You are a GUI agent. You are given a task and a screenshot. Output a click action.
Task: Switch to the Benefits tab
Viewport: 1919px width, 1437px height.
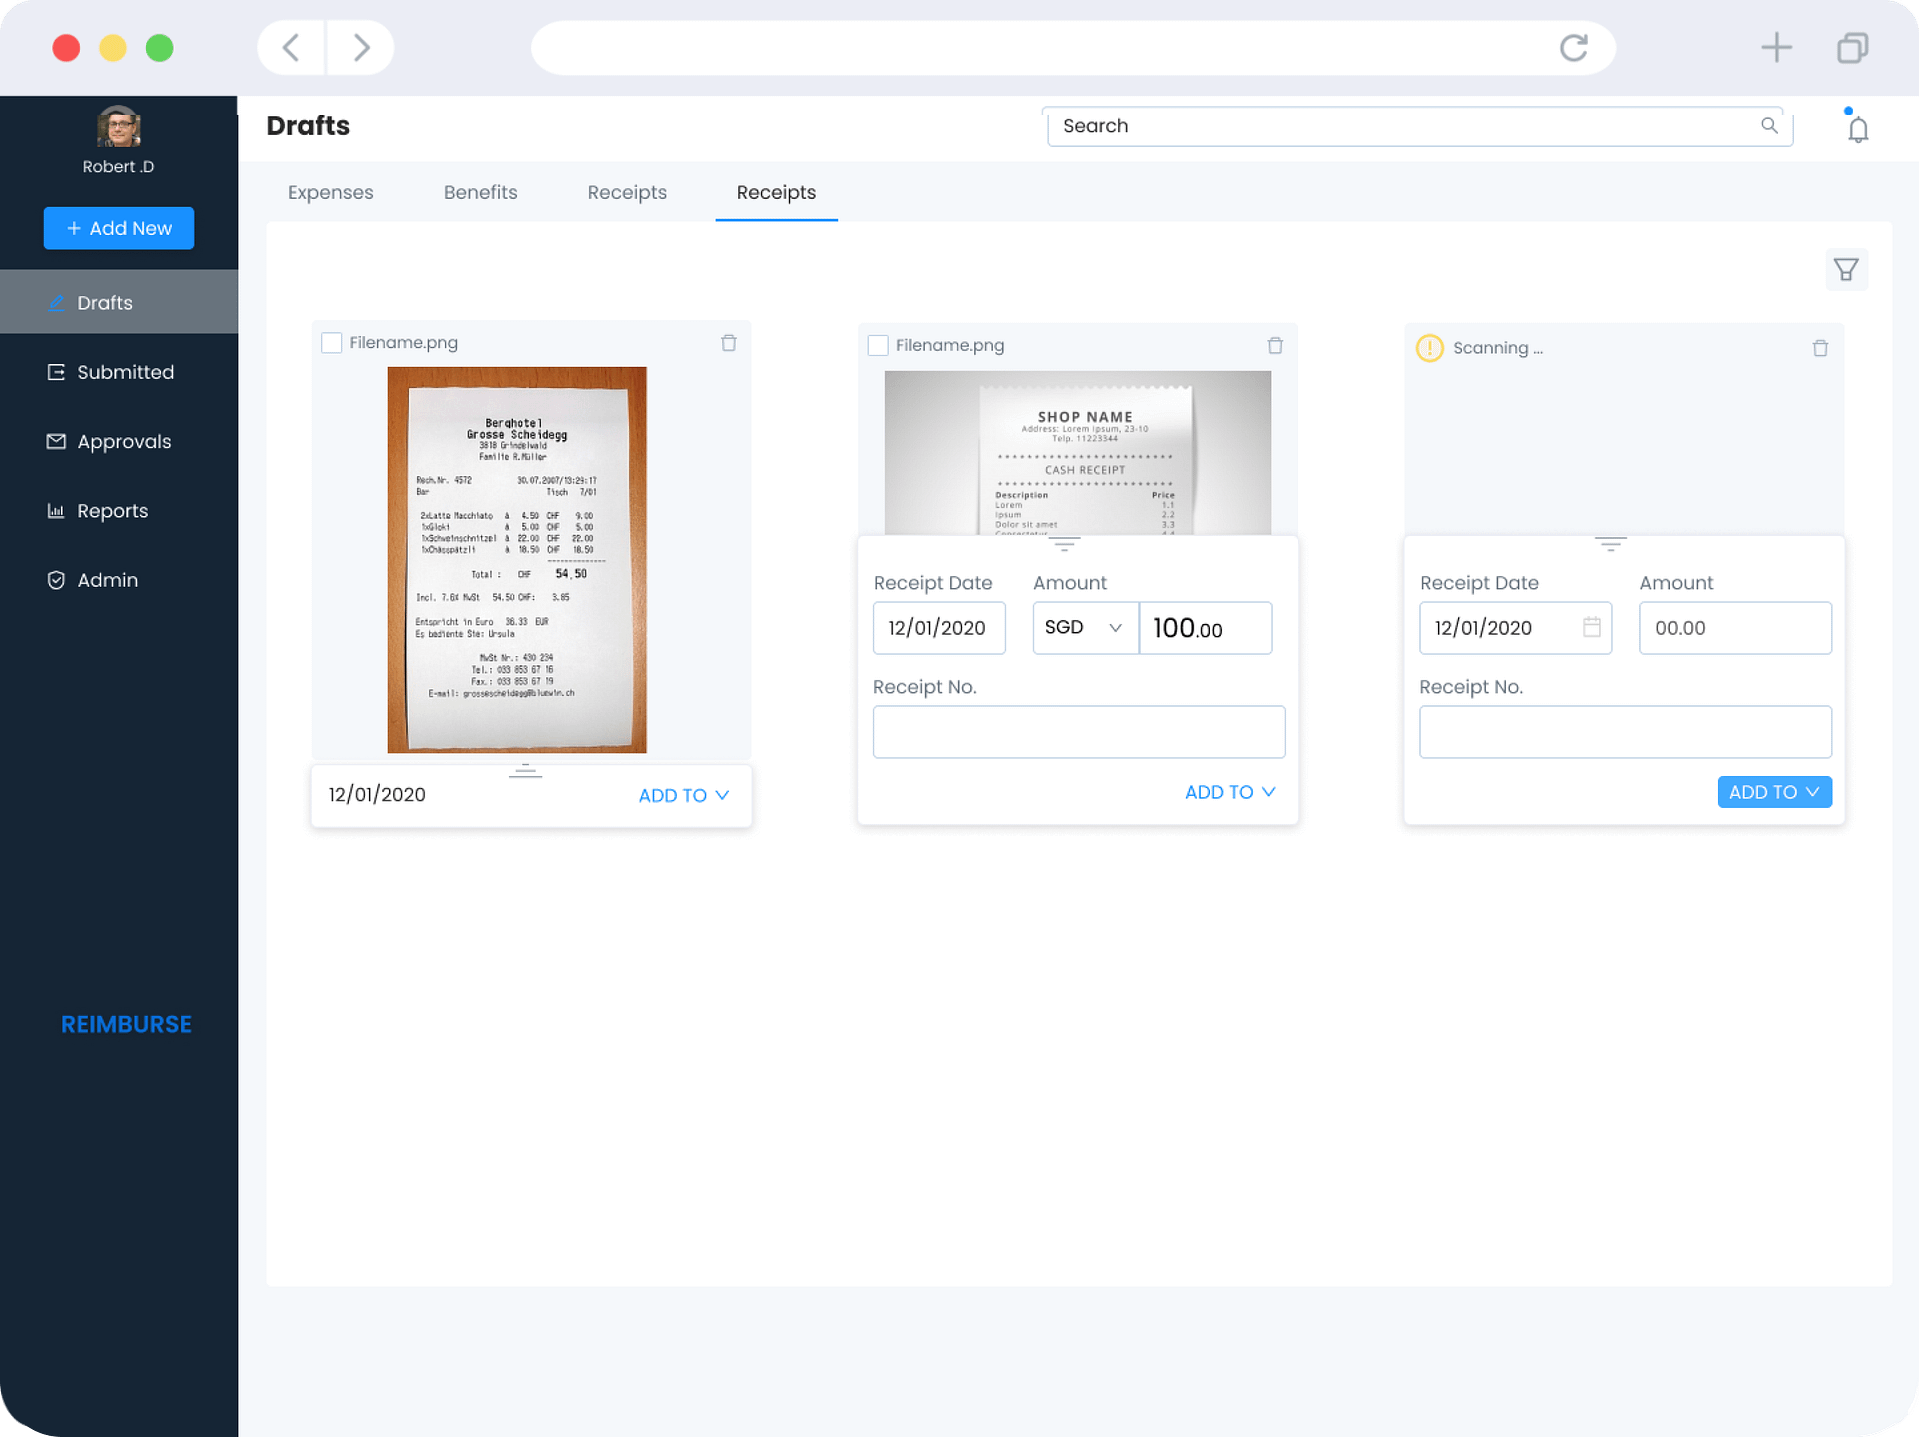click(x=480, y=193)
